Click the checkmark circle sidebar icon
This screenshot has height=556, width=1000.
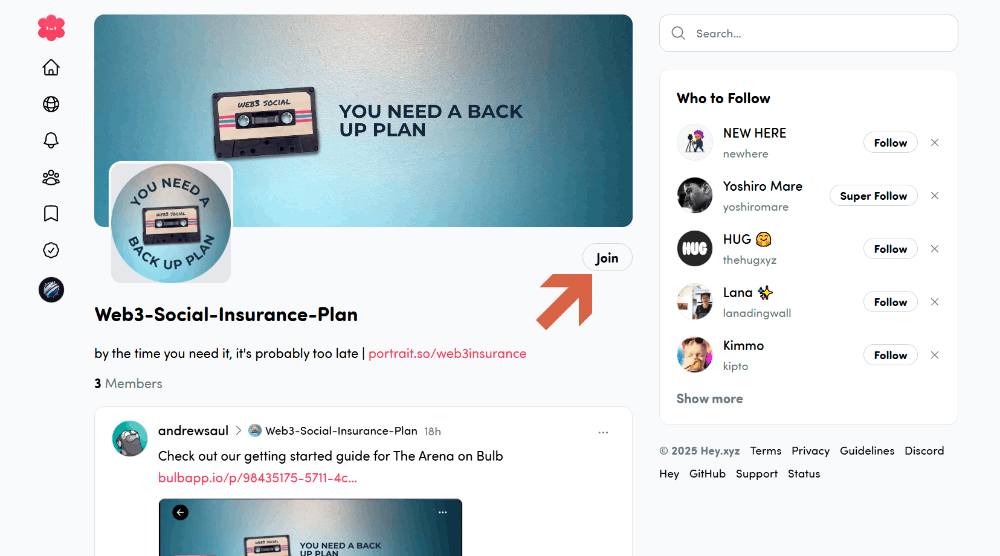pos(51,250)
